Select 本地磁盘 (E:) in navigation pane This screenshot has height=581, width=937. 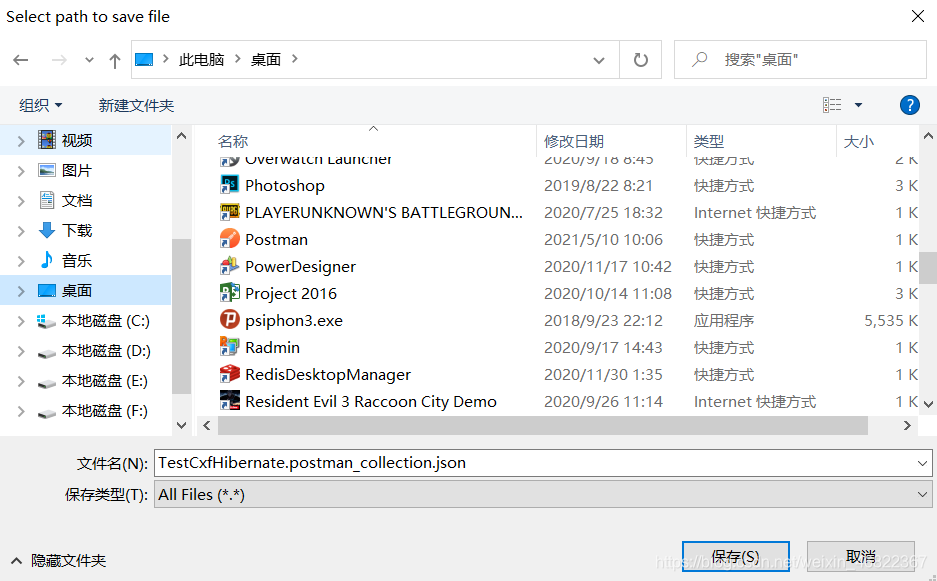pyautogui.click(x=105, y=381)
